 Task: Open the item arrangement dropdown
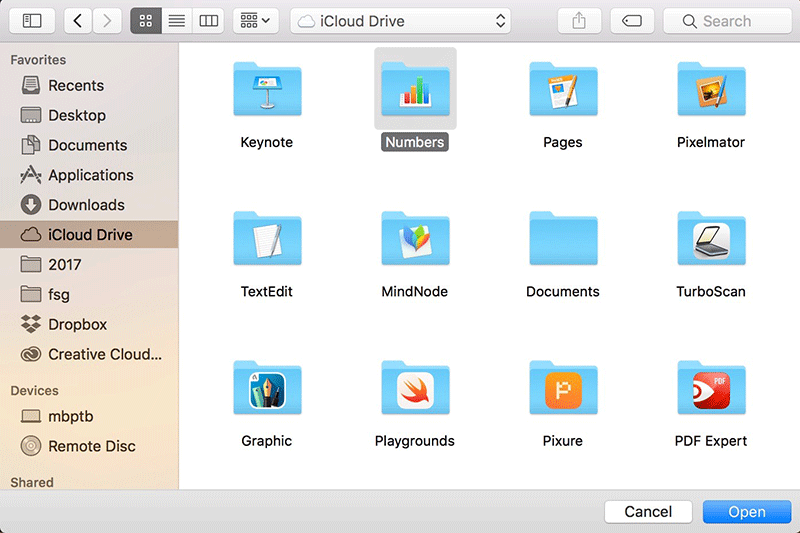(x=256, y=21)
